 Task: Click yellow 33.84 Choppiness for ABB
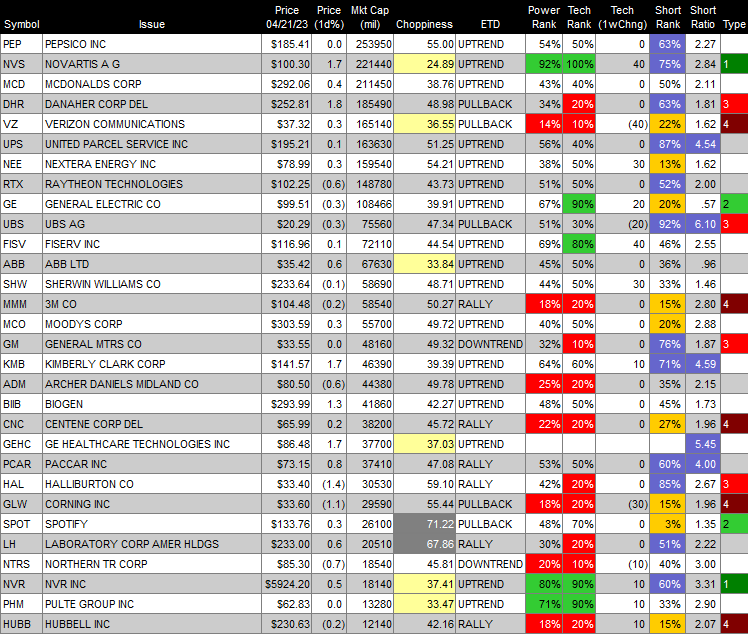tap(424, 264)
